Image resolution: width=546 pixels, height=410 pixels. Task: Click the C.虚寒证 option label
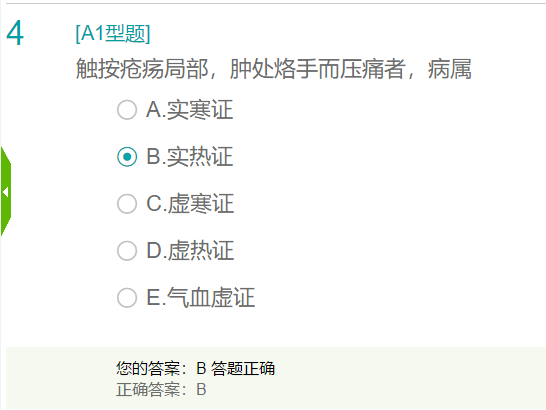(190, 204)
